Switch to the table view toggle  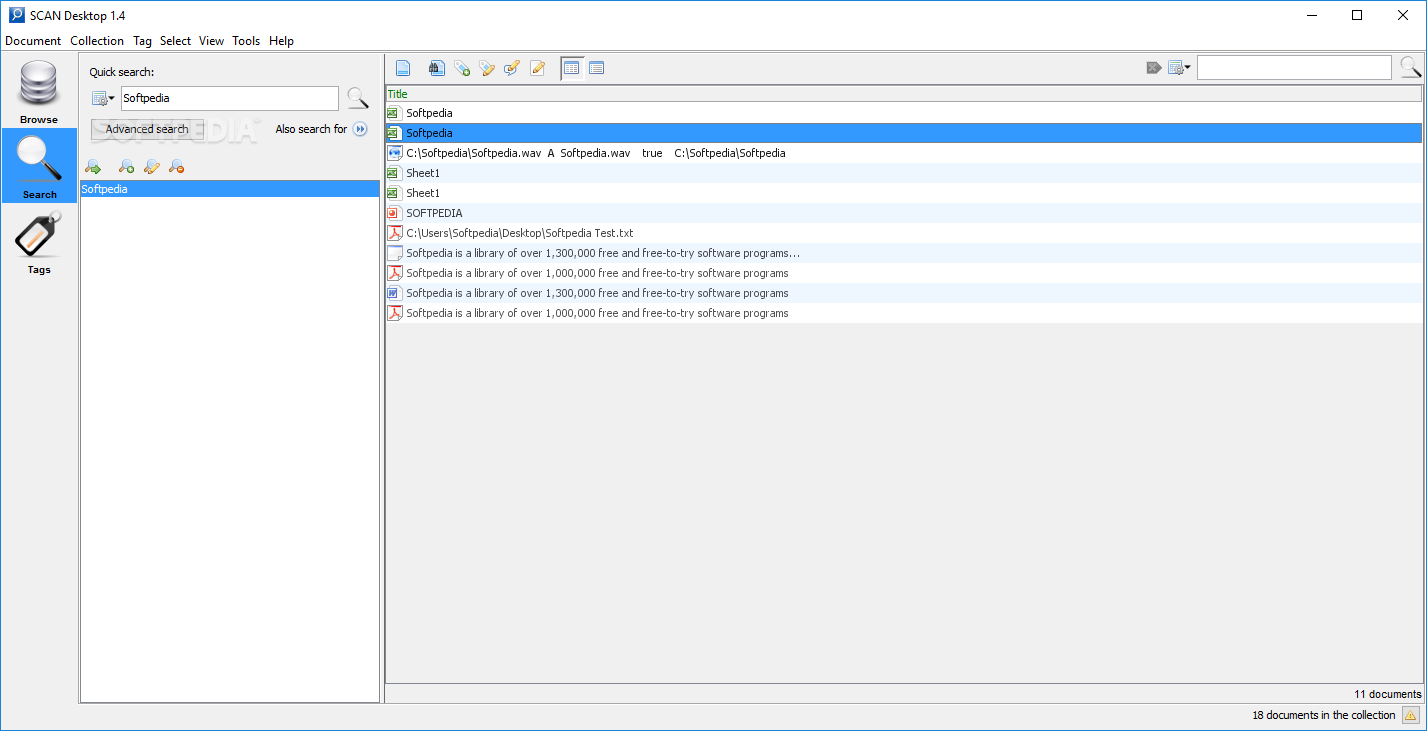[572, 68]
